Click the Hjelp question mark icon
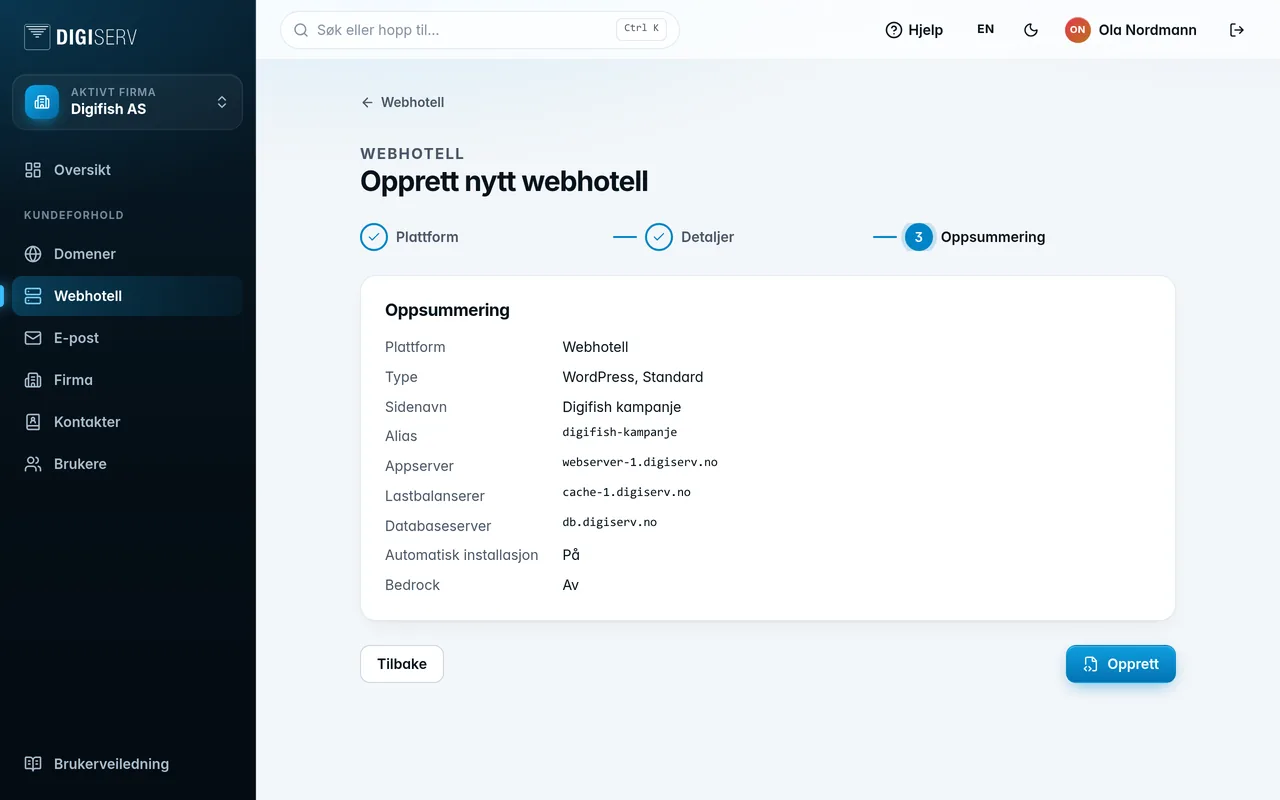The image size is (1280, 800). (x=894, y=30)
